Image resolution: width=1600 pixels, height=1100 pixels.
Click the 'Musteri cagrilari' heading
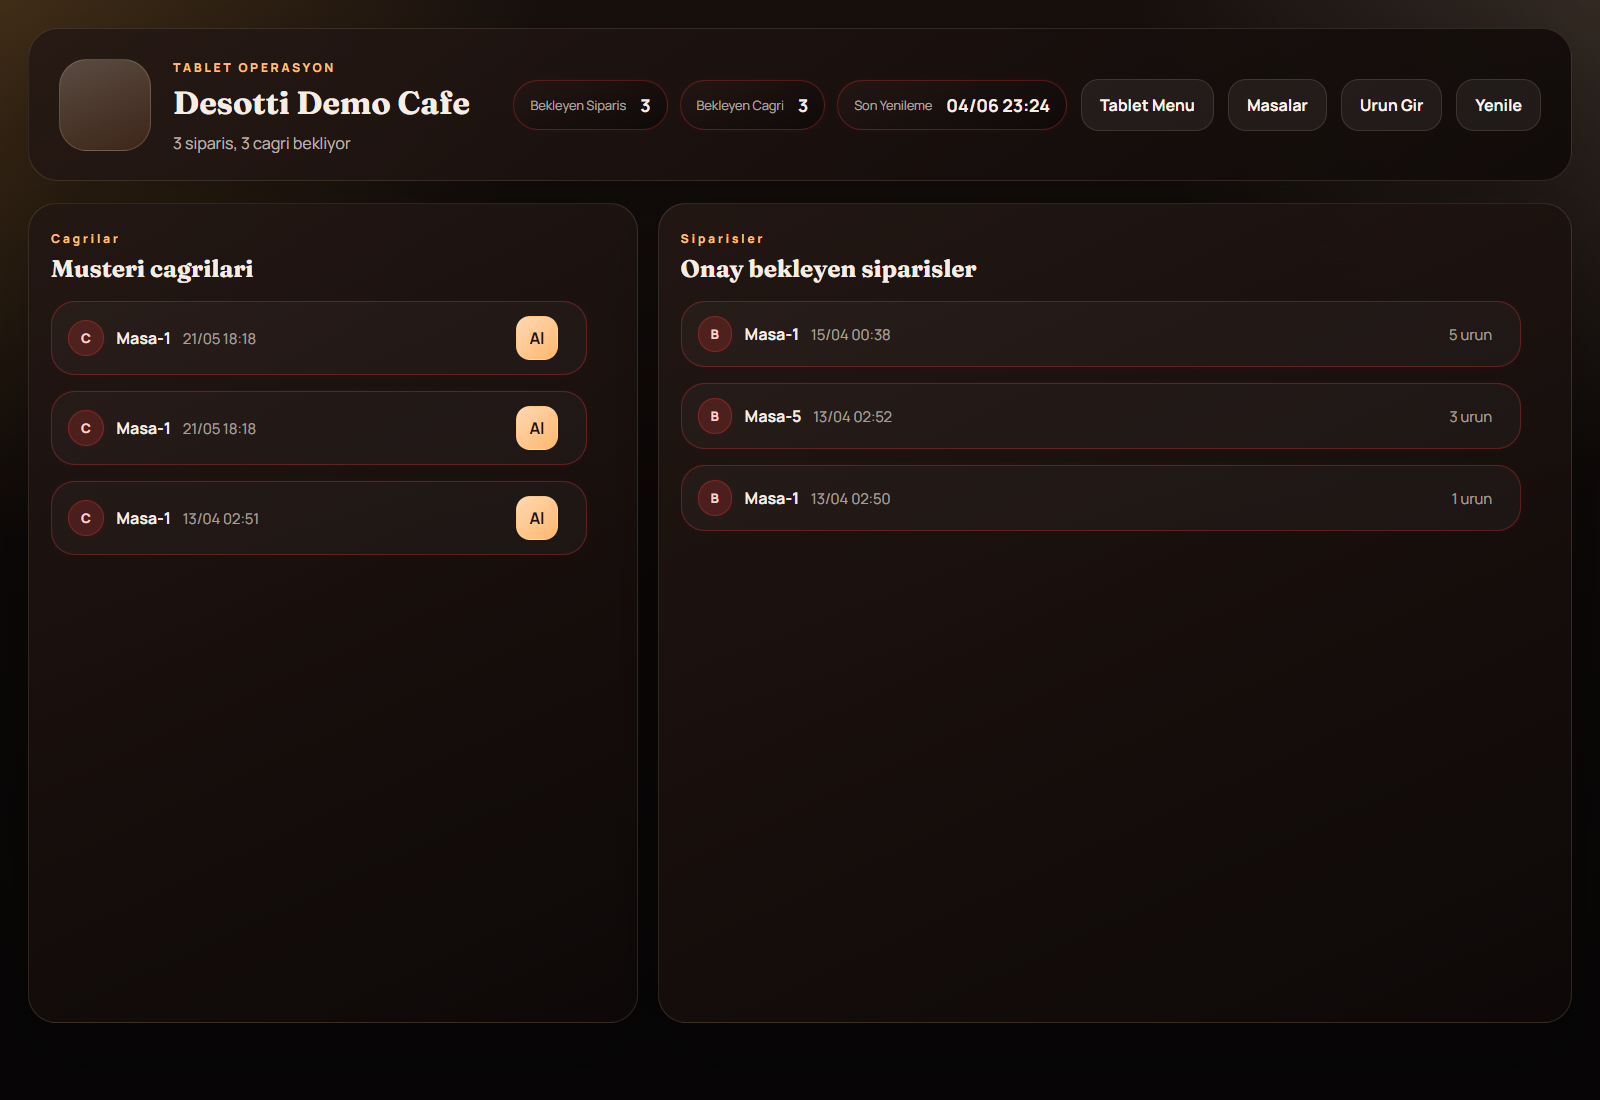click(152, 269)
